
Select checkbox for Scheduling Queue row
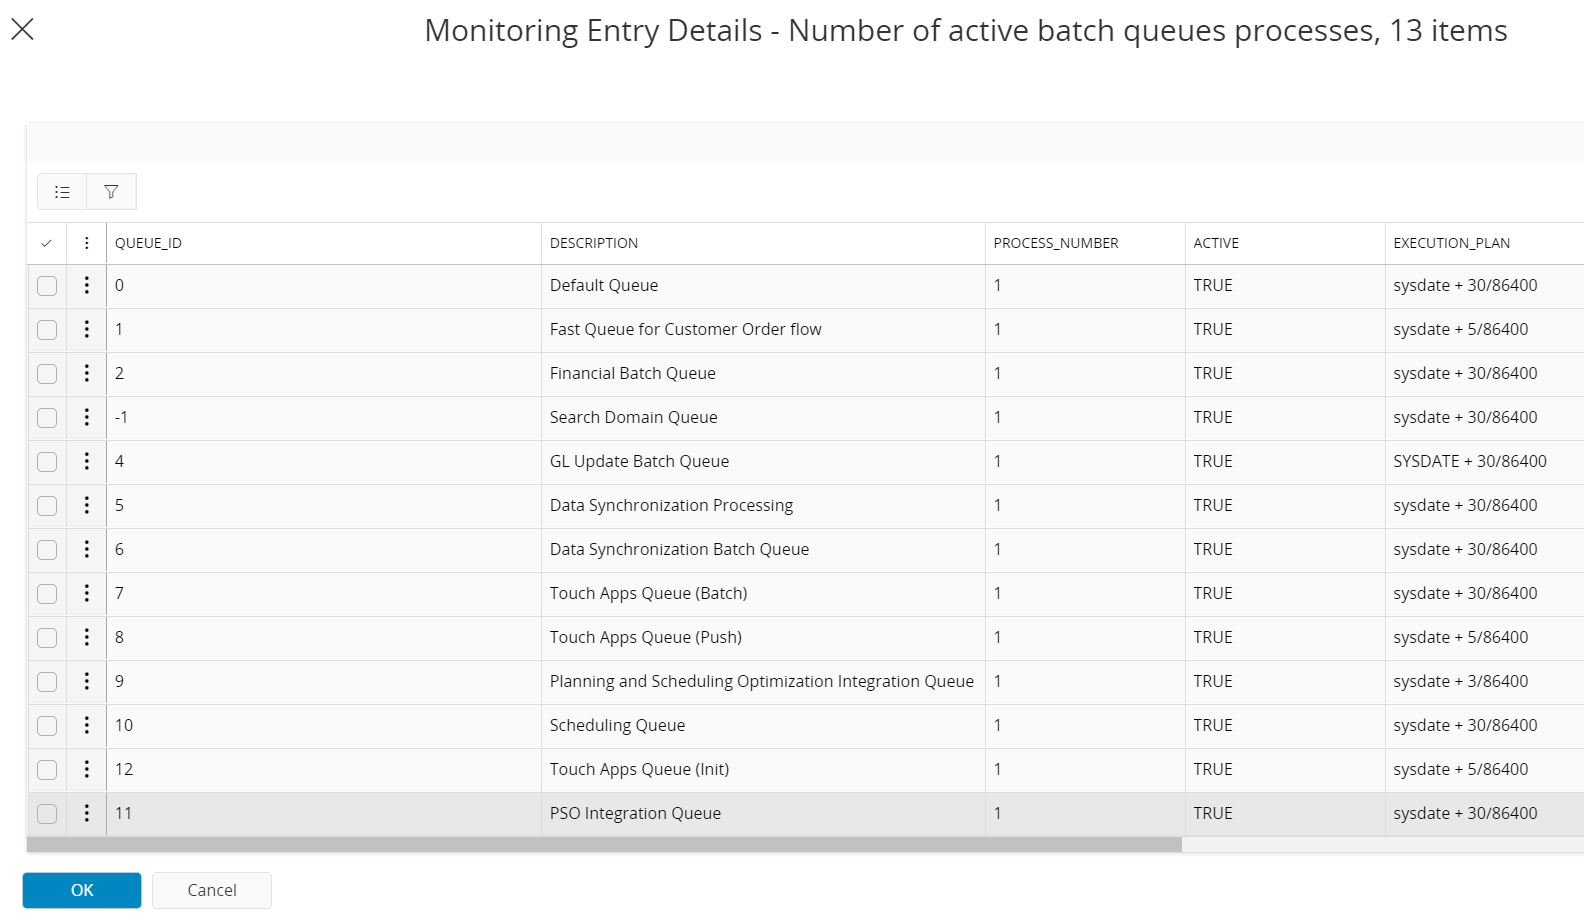[47, 726]
